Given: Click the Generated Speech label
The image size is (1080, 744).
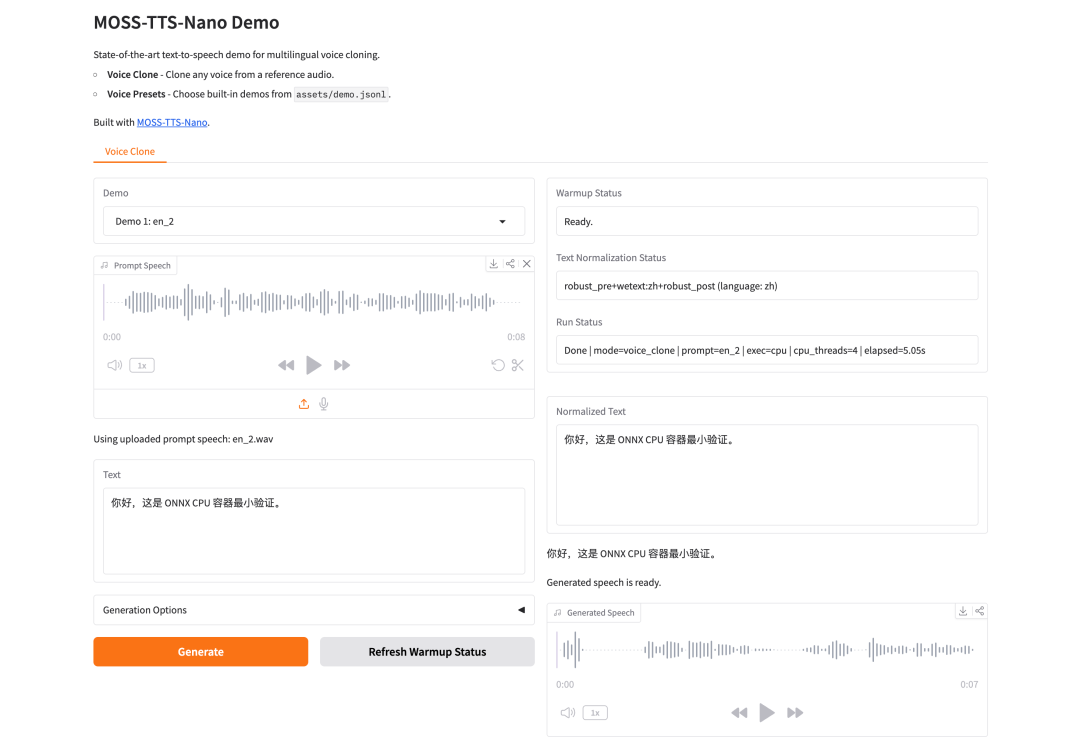Looking at the screenshot, I should [594, 612].
